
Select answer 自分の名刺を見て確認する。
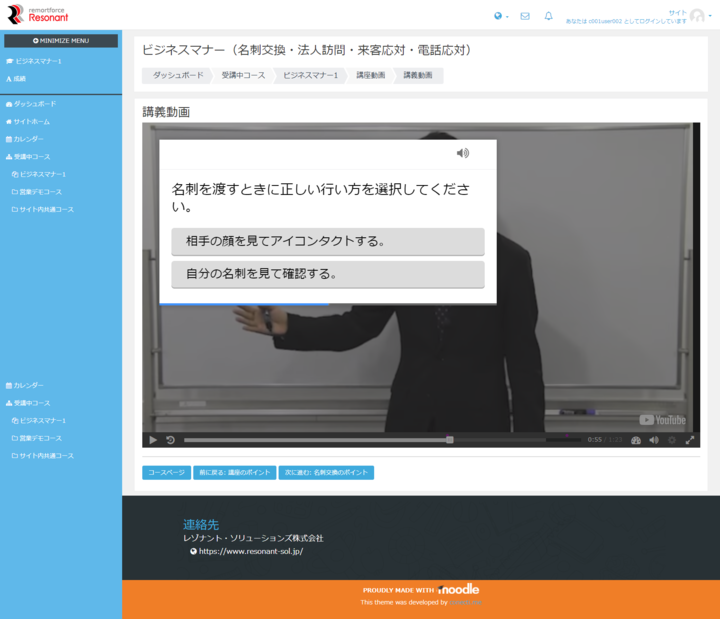click(x=328, y=274)
